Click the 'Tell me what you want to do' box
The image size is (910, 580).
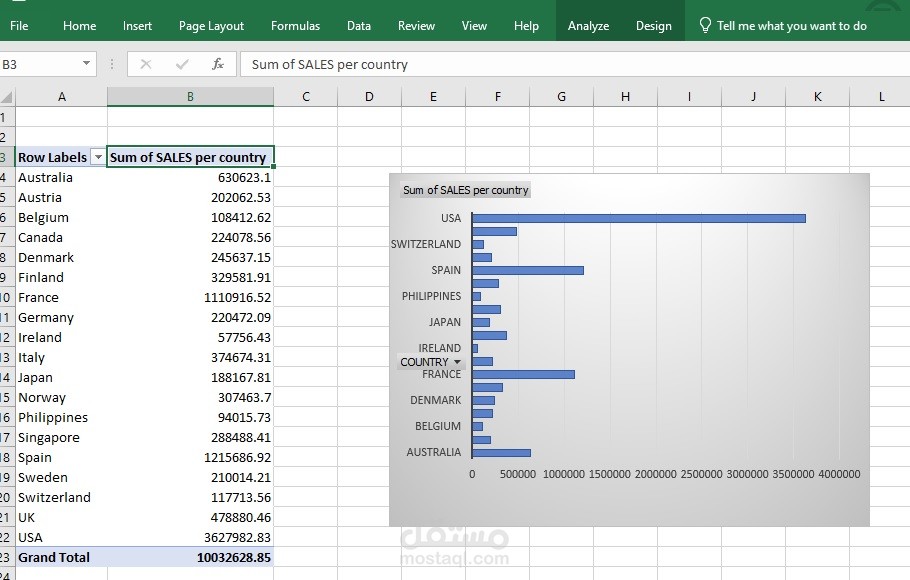pos(792,26)
